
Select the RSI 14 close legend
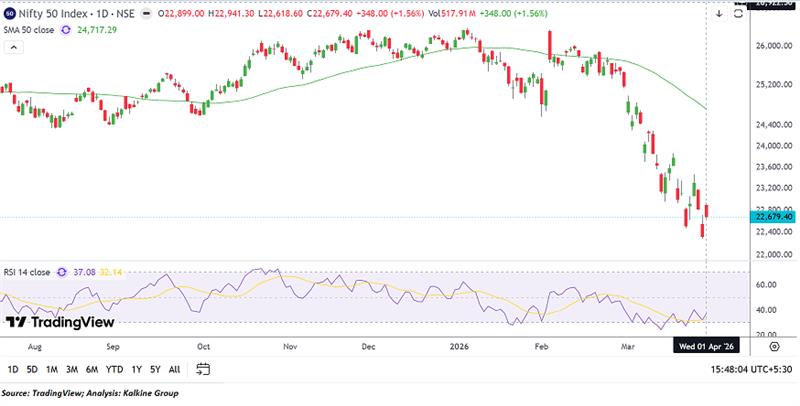28,271
